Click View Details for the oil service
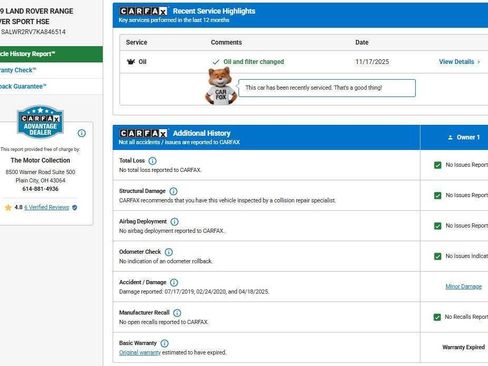The height and width of the screenshot is (366, 488). (x=456, y=62)
